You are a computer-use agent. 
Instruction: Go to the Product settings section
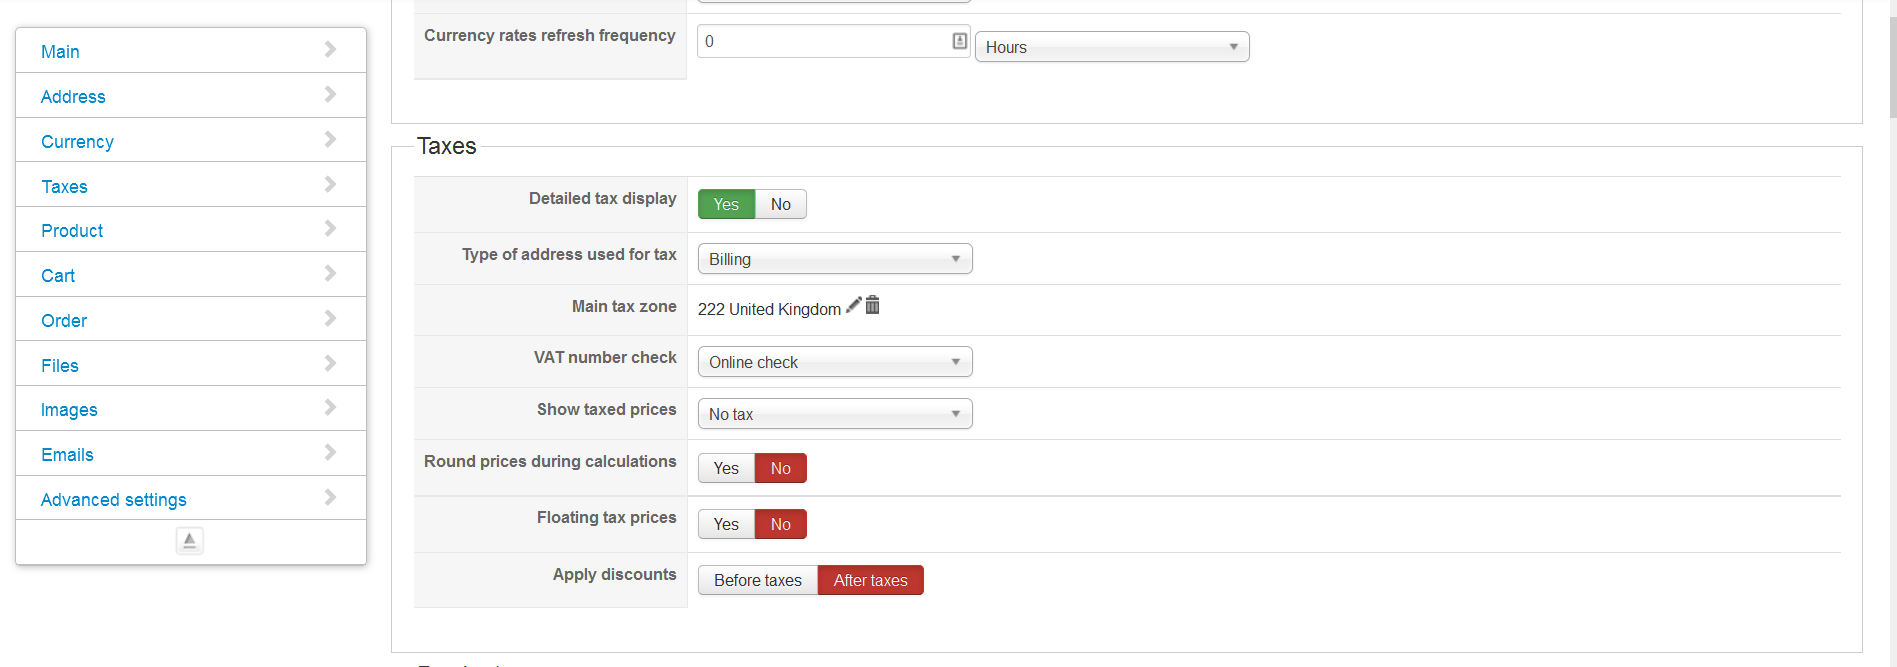click(x=72, y=231)
